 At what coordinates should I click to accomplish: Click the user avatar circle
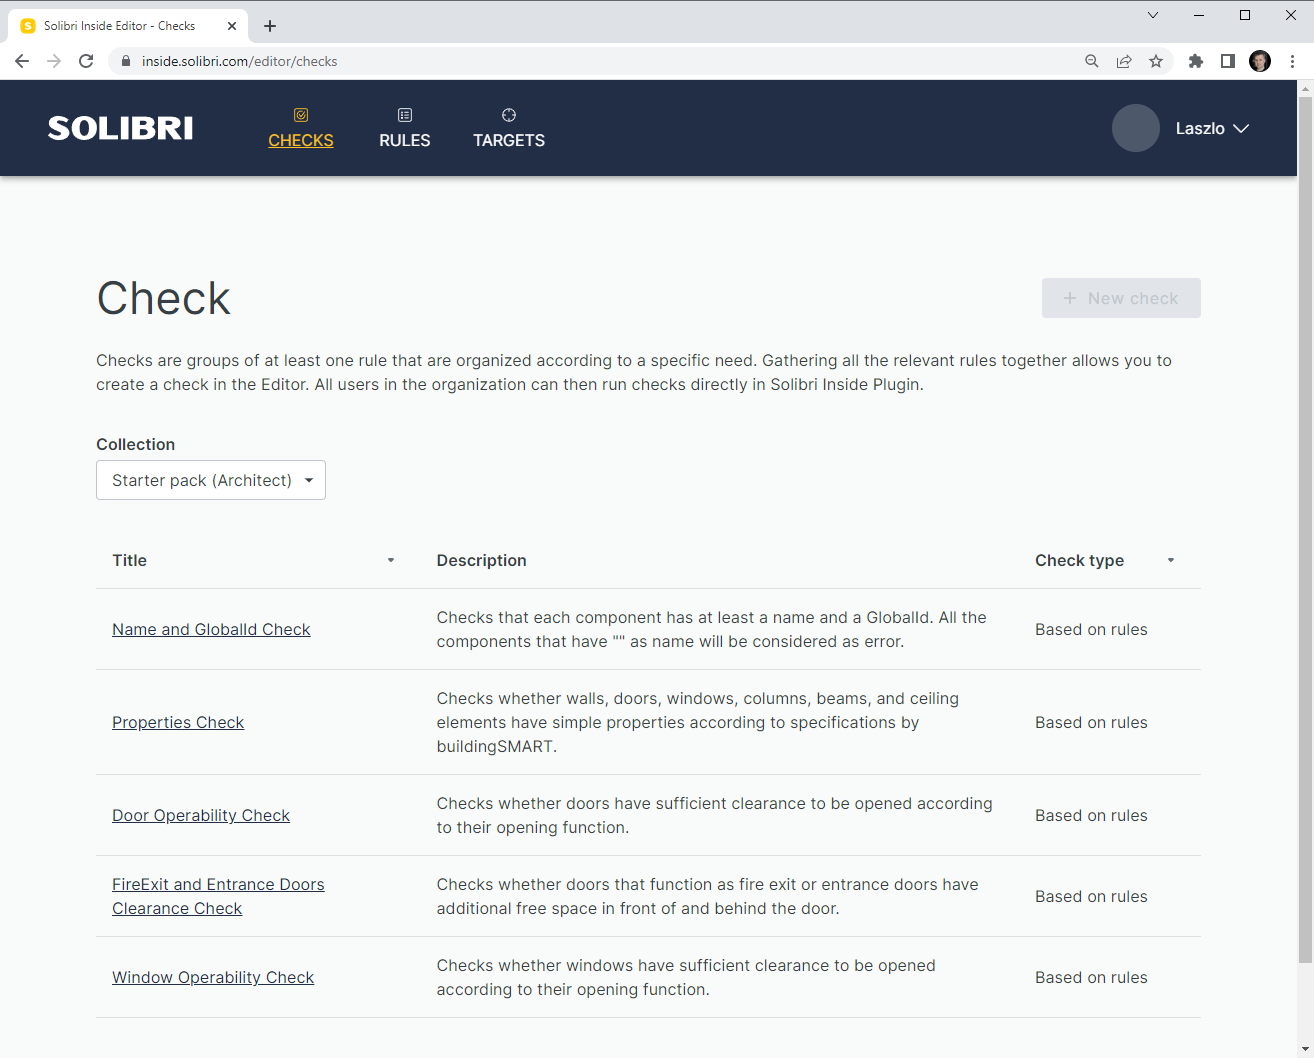coord(1136,128)
